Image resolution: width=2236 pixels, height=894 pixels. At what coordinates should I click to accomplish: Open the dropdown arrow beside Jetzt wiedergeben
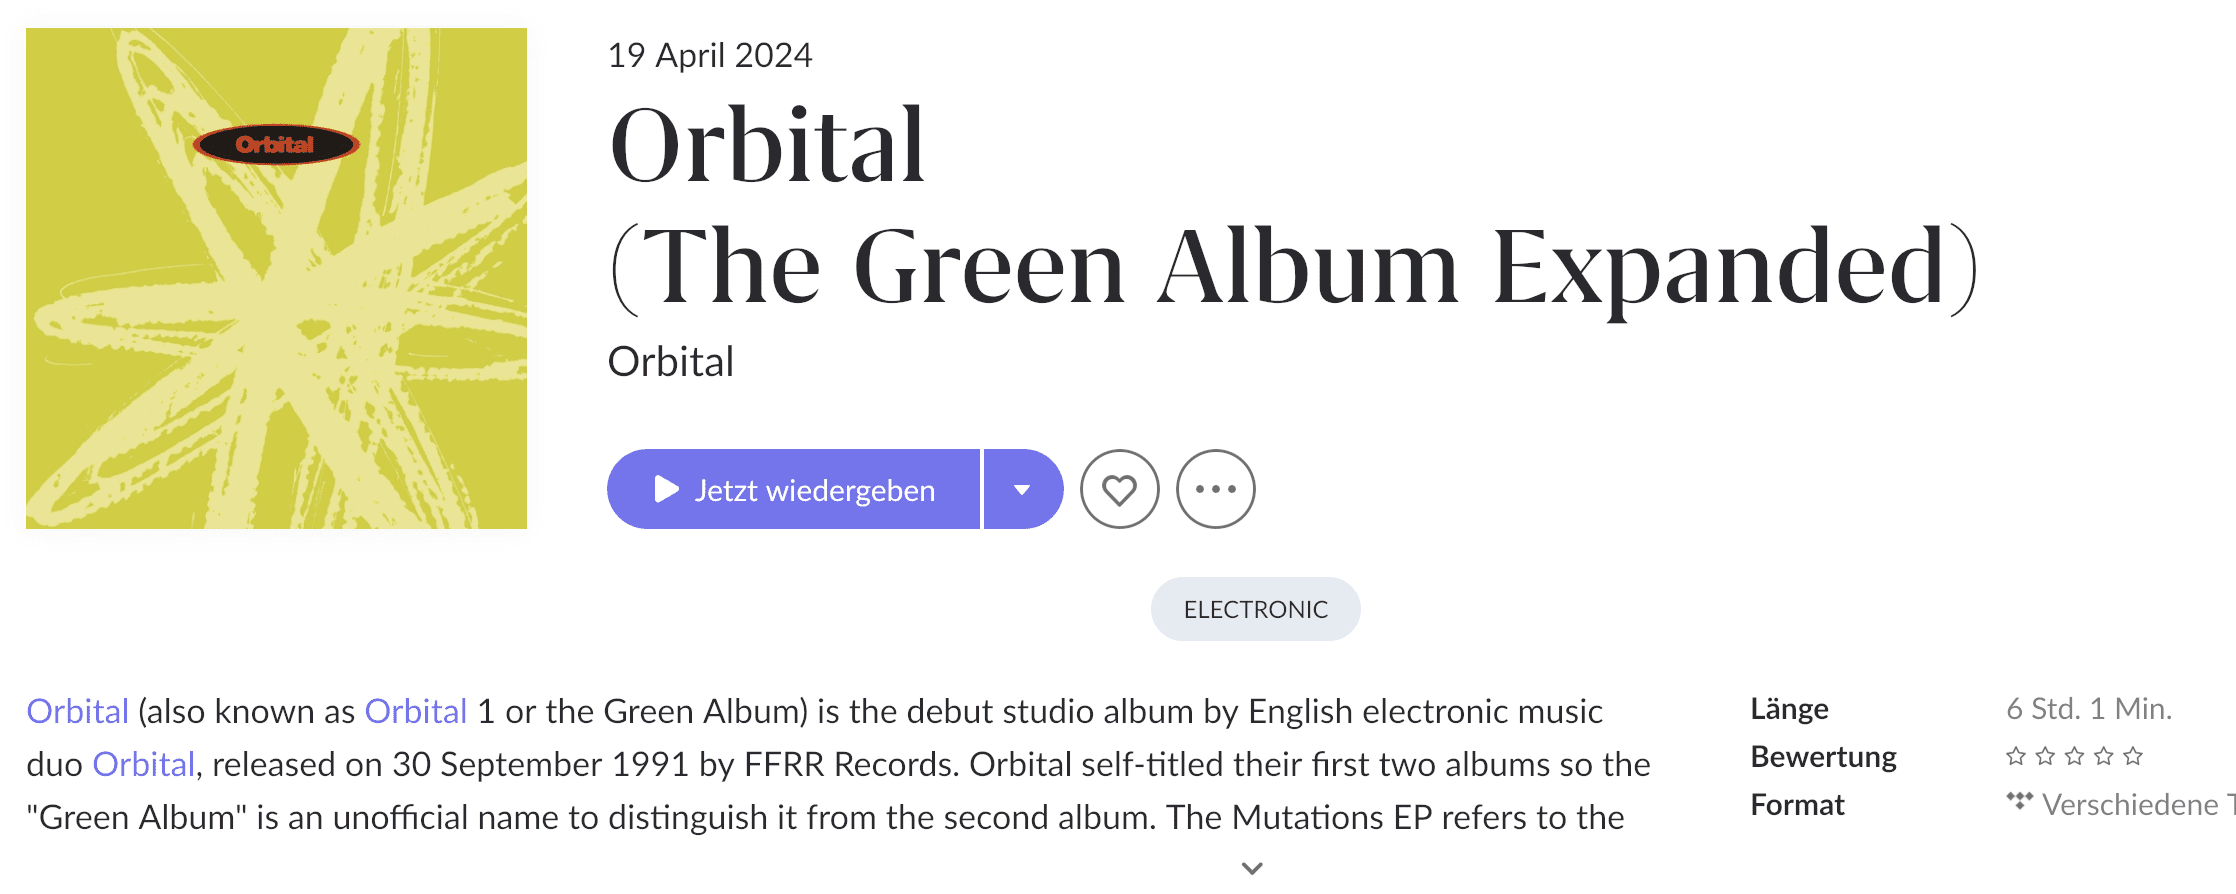[1022, 489]
